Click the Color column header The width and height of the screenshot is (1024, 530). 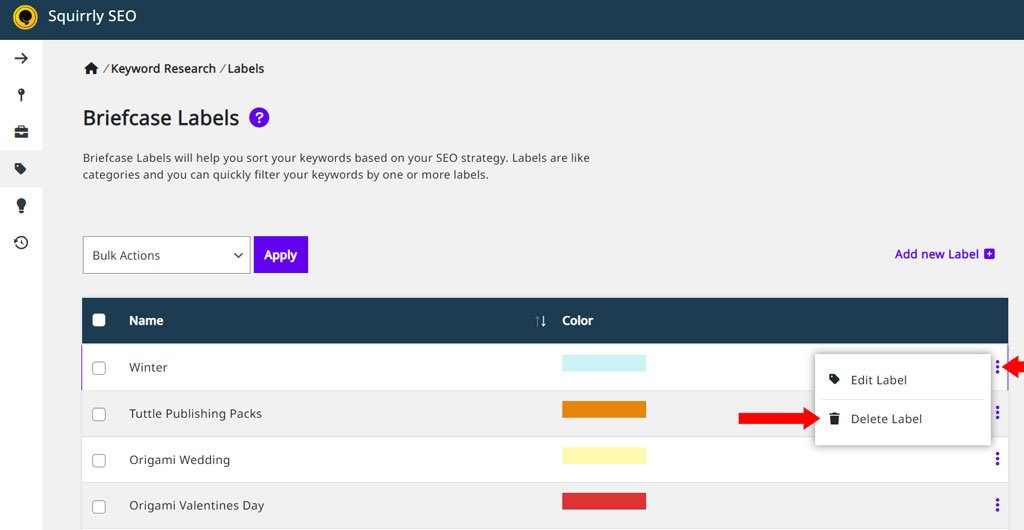click(x=578, y=320)
